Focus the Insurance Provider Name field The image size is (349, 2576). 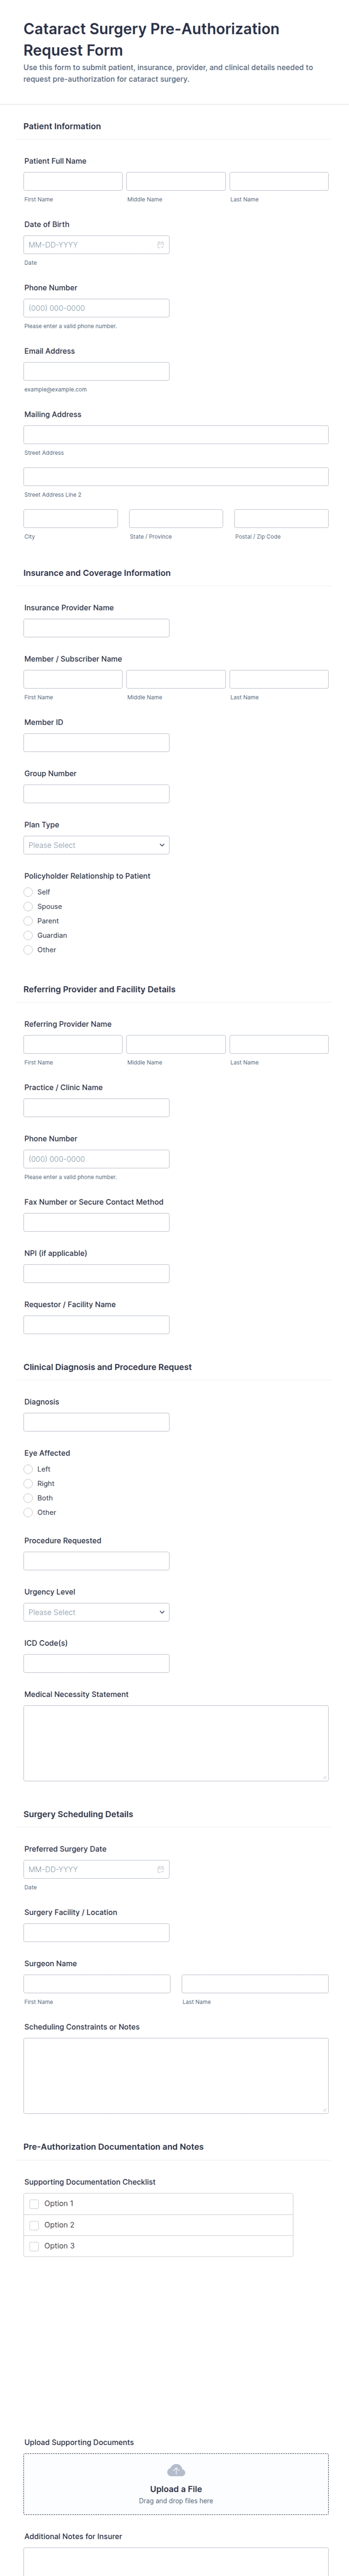pos(96,628)
